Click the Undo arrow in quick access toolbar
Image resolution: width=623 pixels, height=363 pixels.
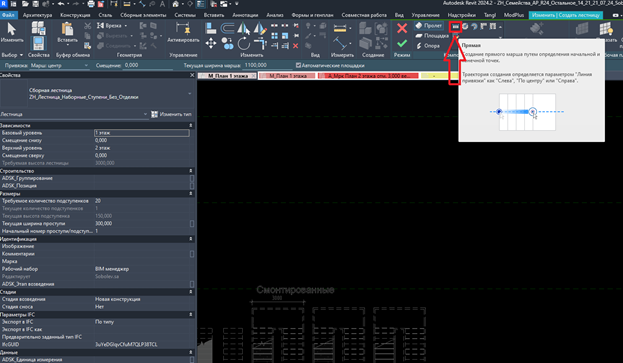coord(61,4)
